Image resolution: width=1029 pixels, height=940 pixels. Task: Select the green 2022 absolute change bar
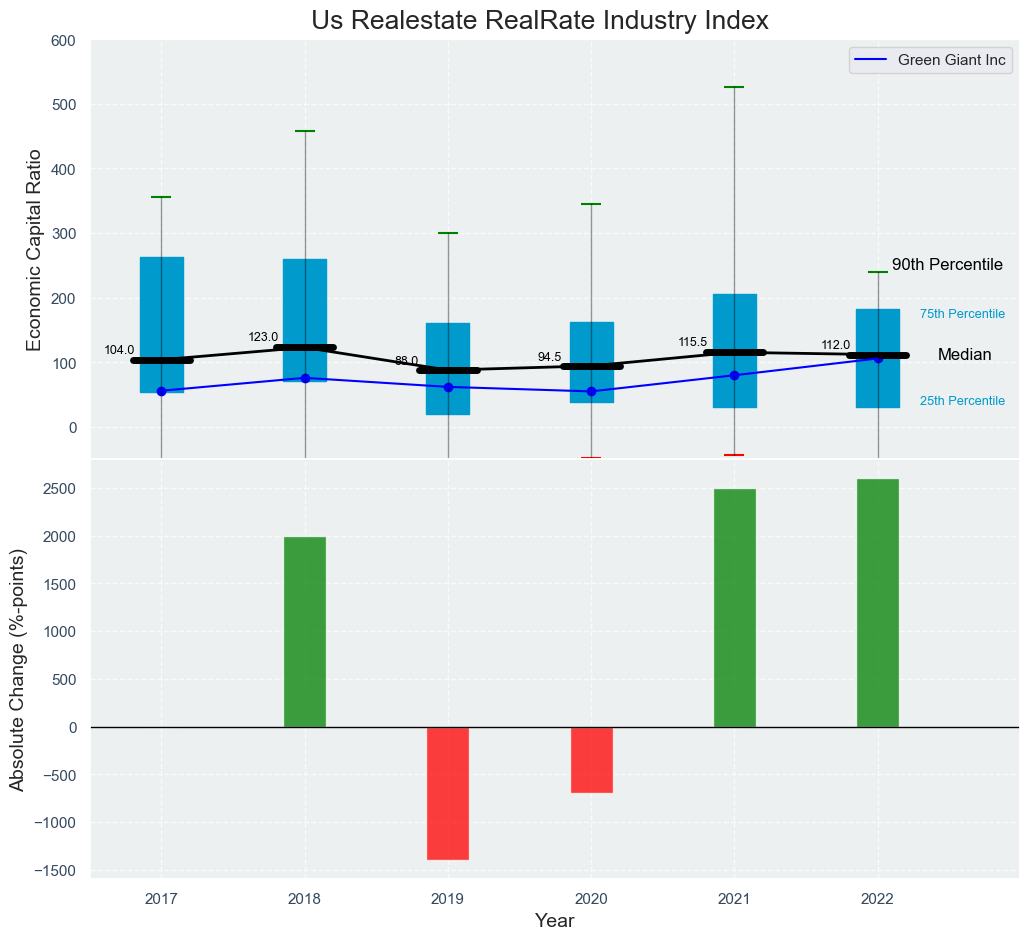[877, 603]
